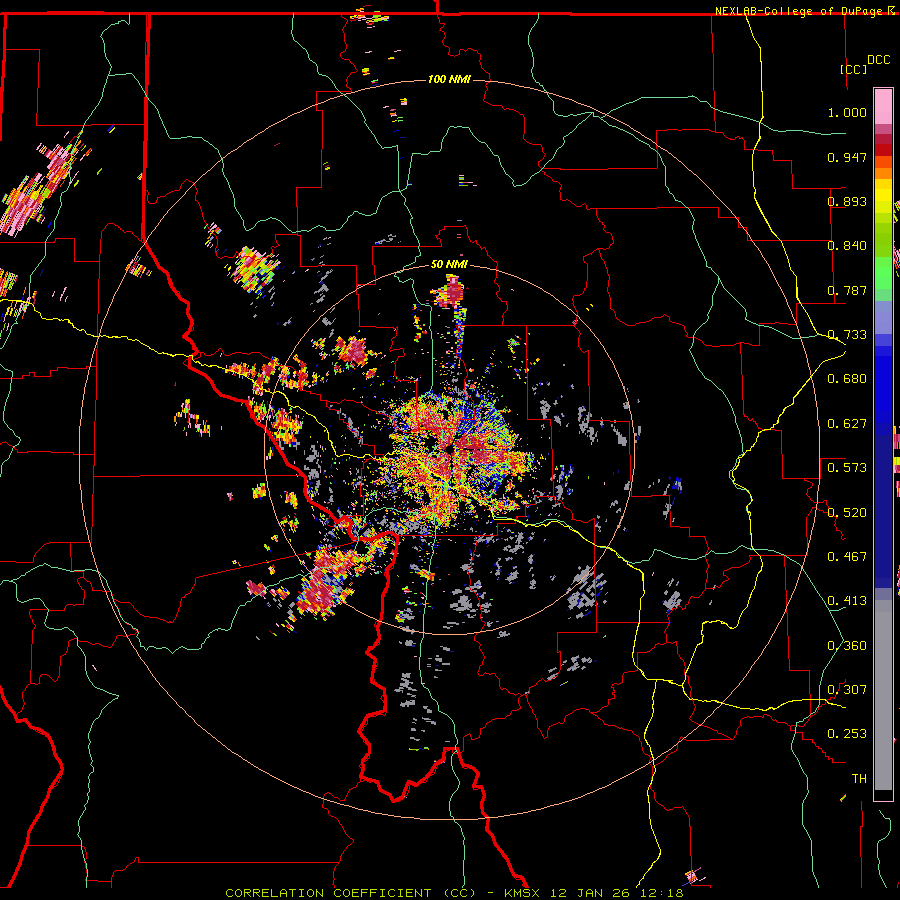900x900 pixels.
Task: Select the 0.360 scale value
Action: pos(847,646)
